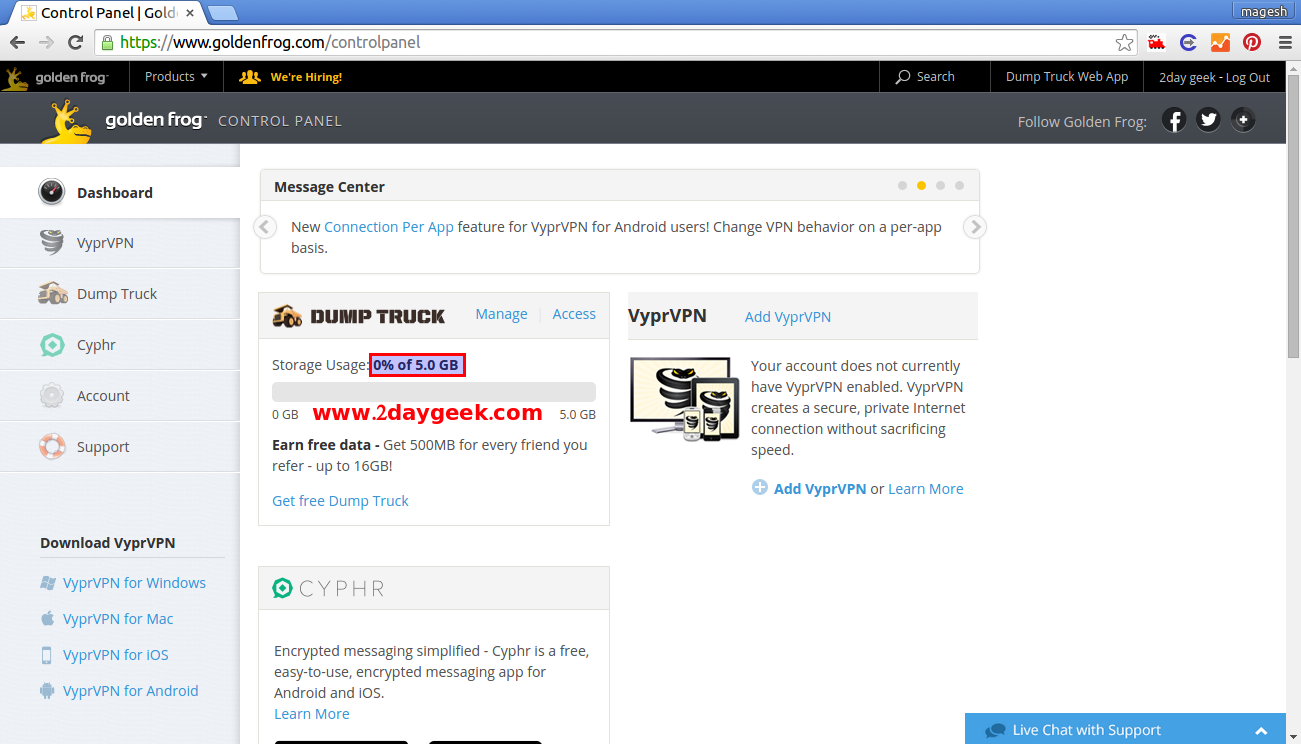1301x744 pixels.
Task: Click the We're Hiring! link
Action: [x=291, y=77]
